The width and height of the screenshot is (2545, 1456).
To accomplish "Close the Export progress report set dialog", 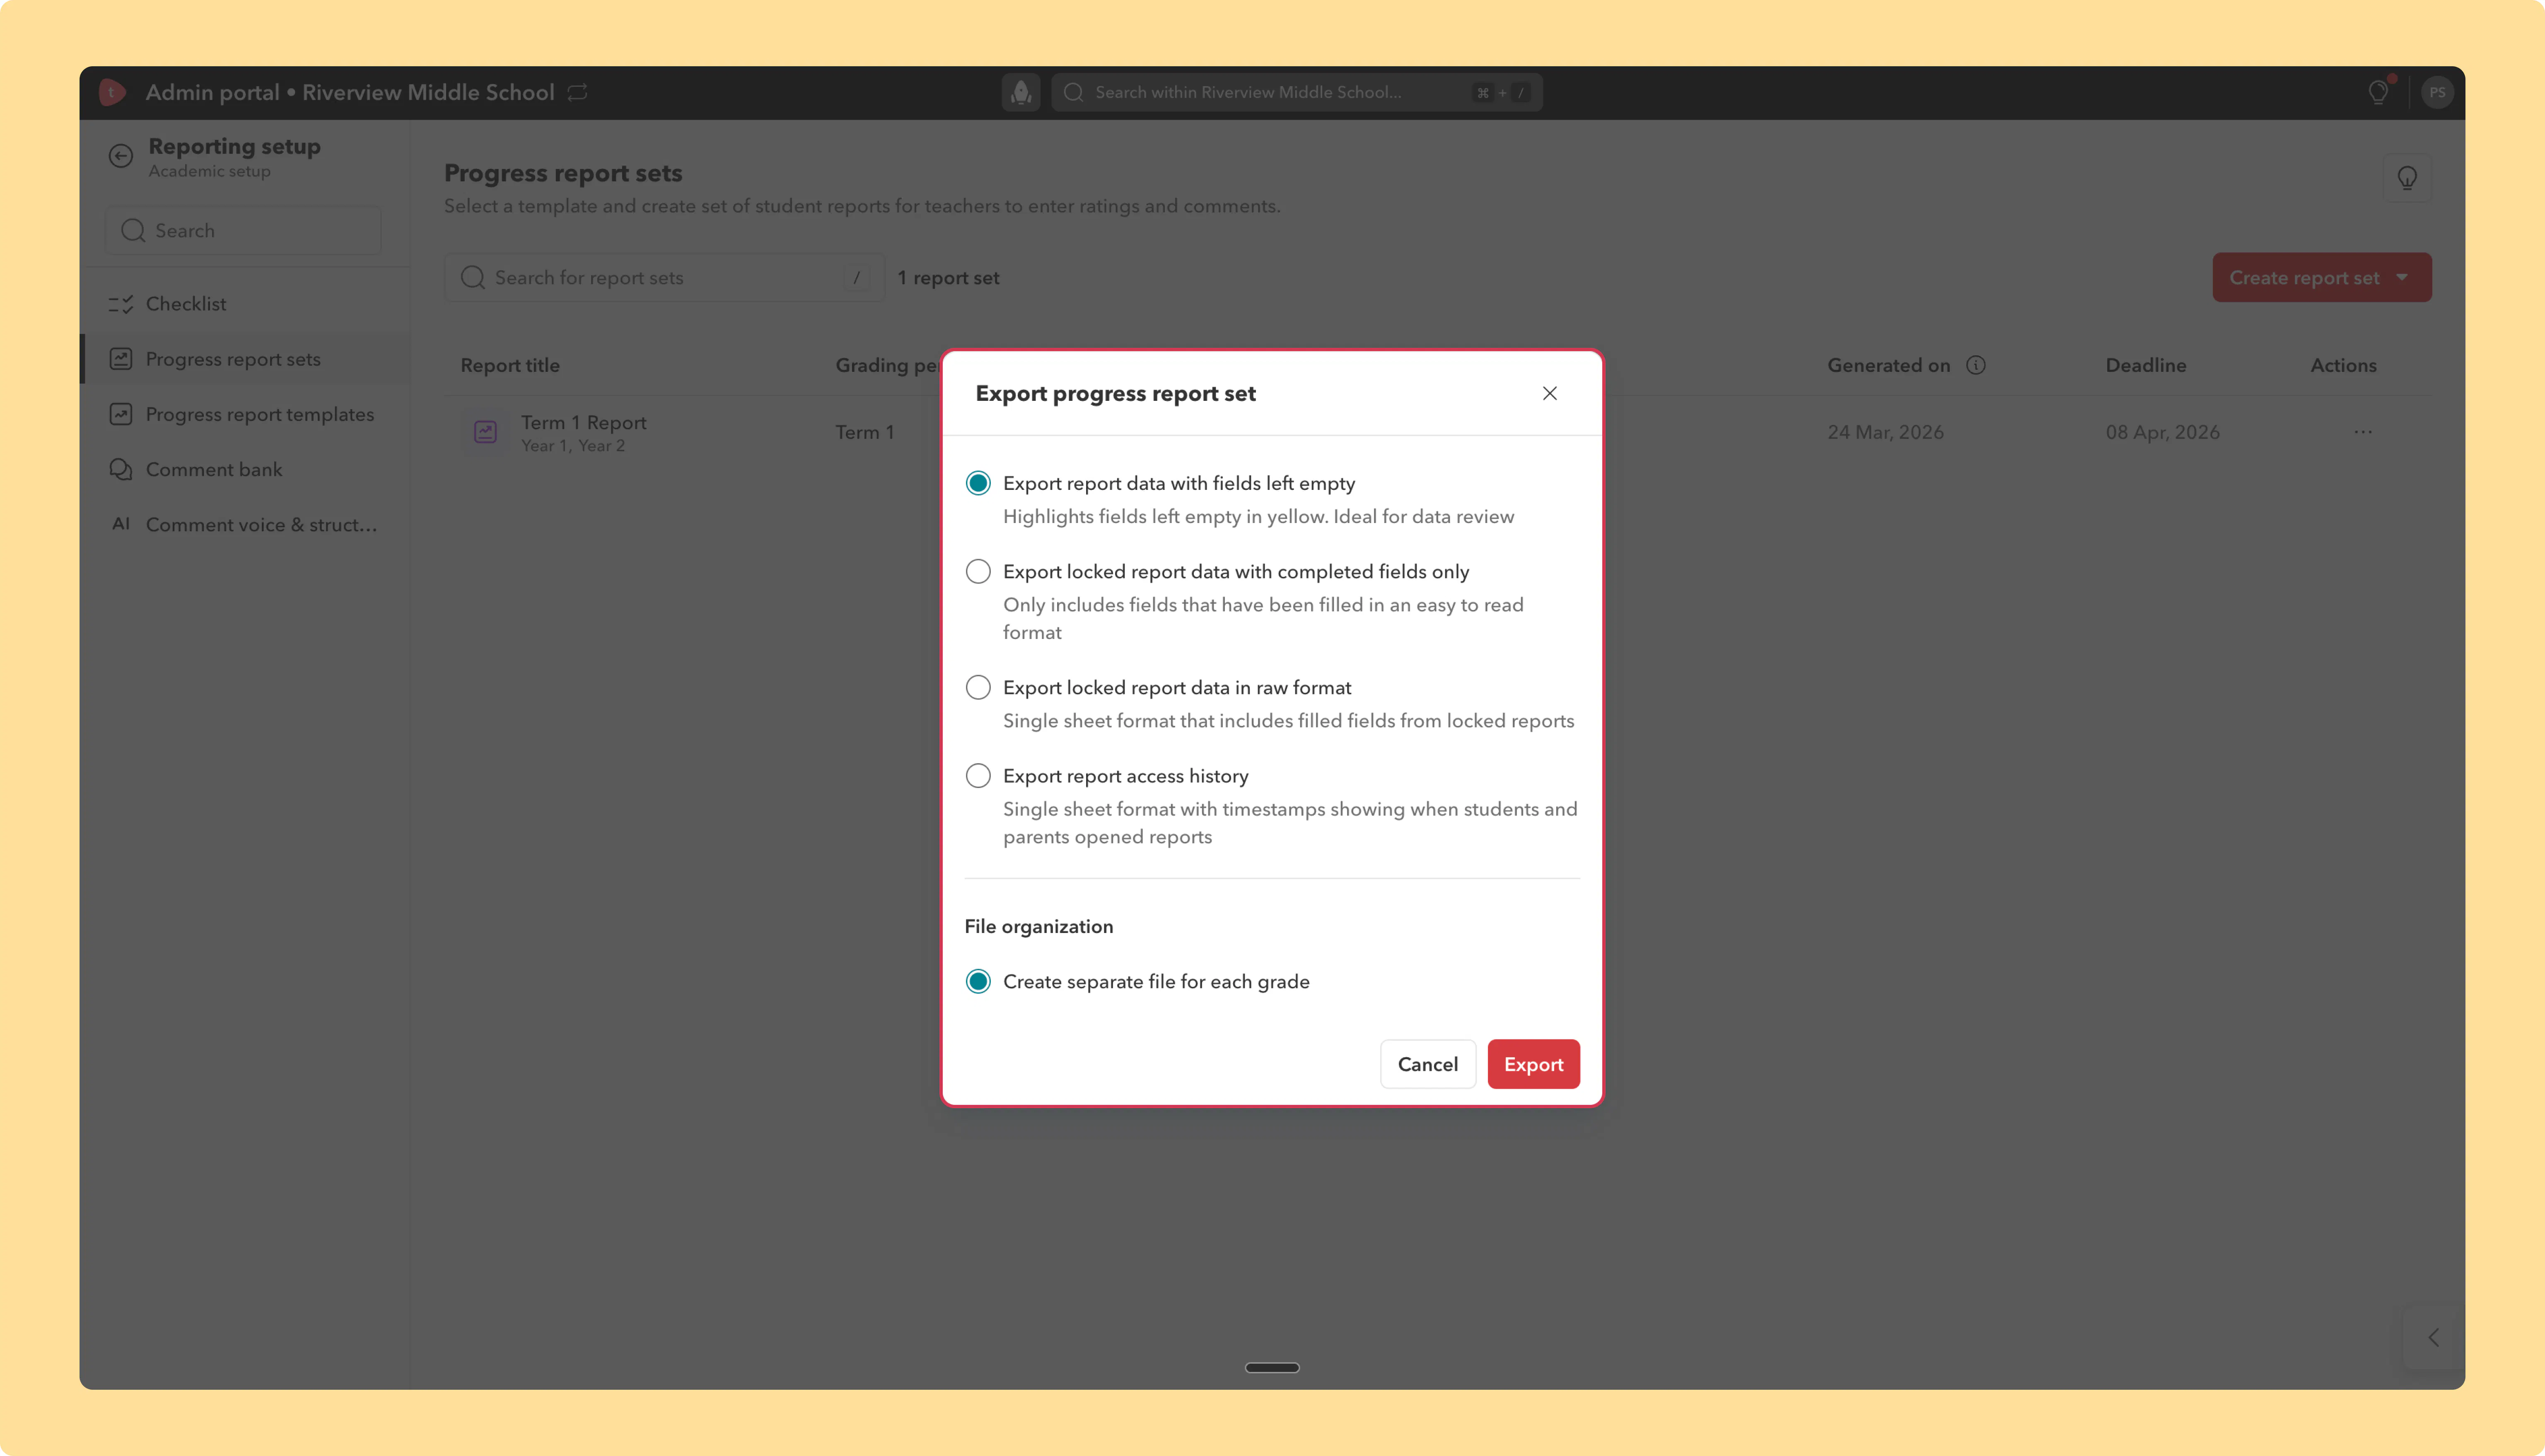I will pos(1549,393).
